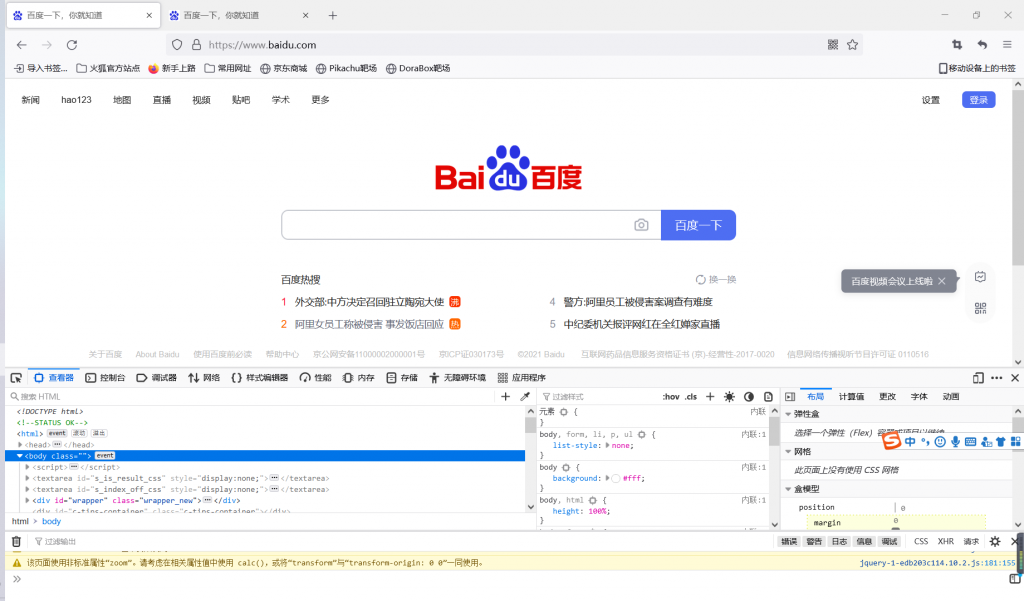
Task: Open the 计算值 computed sidebar tab
Action: [x=852, y=397]
